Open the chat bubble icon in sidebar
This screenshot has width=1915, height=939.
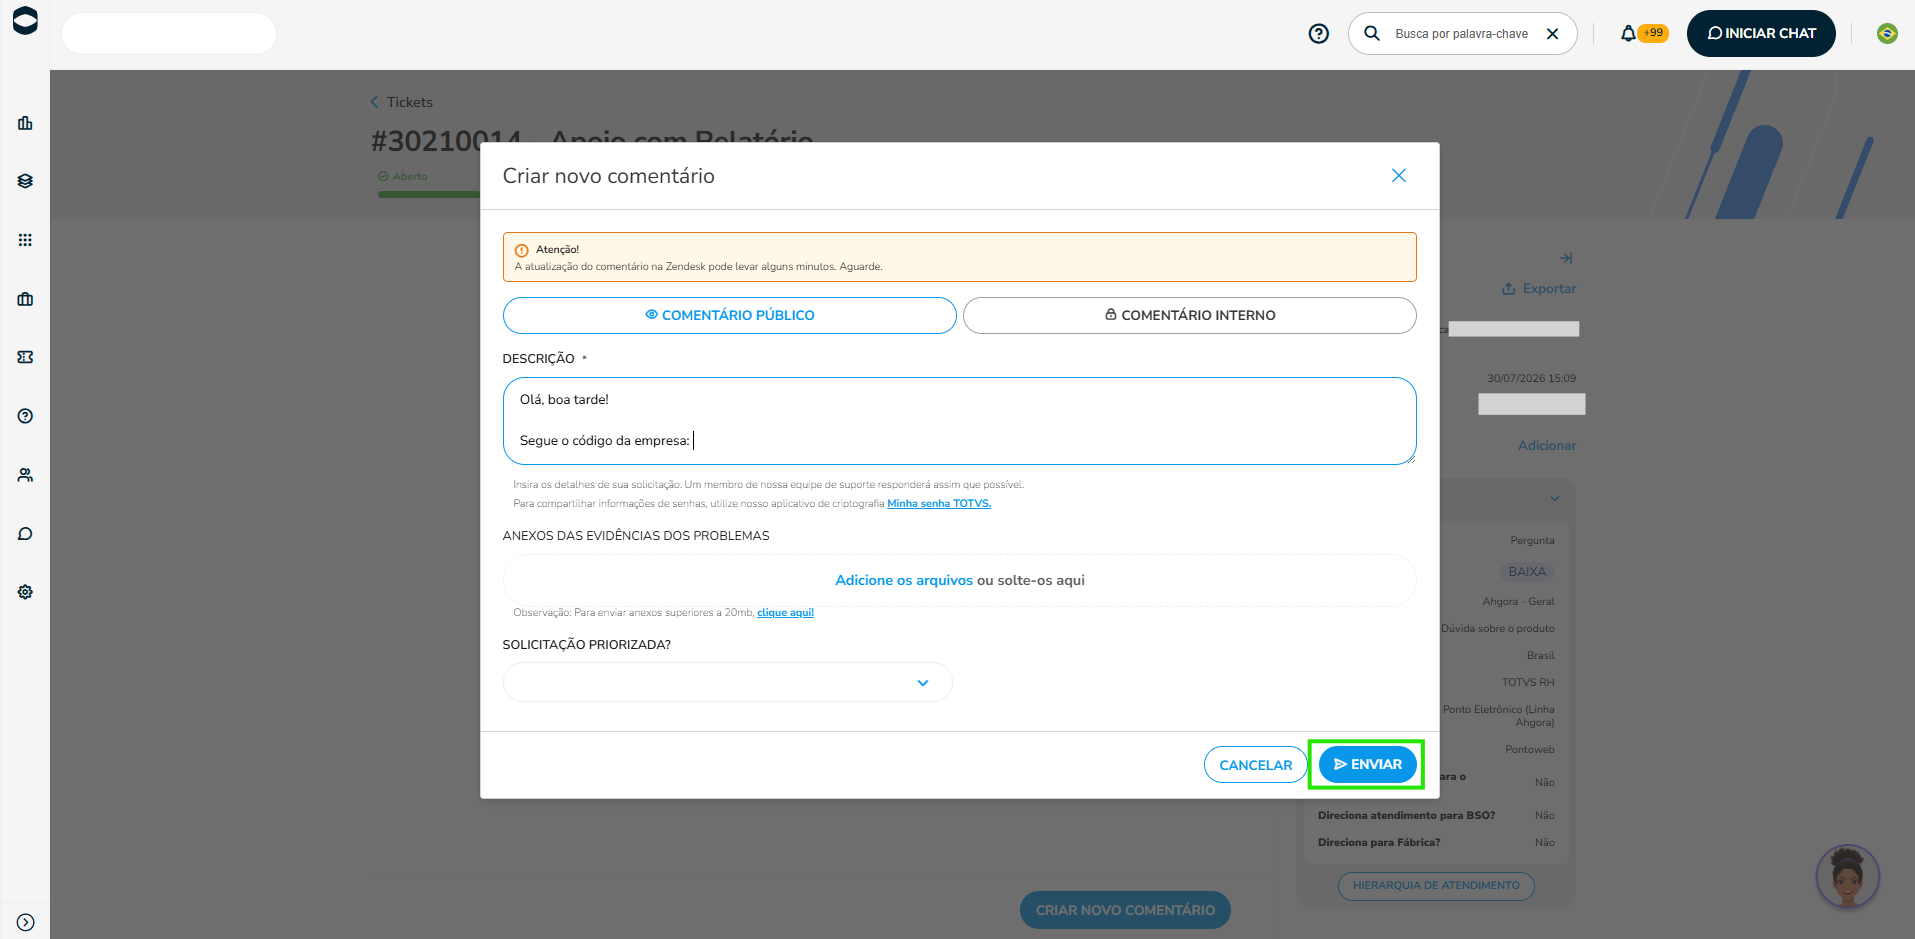click(25, 533)
